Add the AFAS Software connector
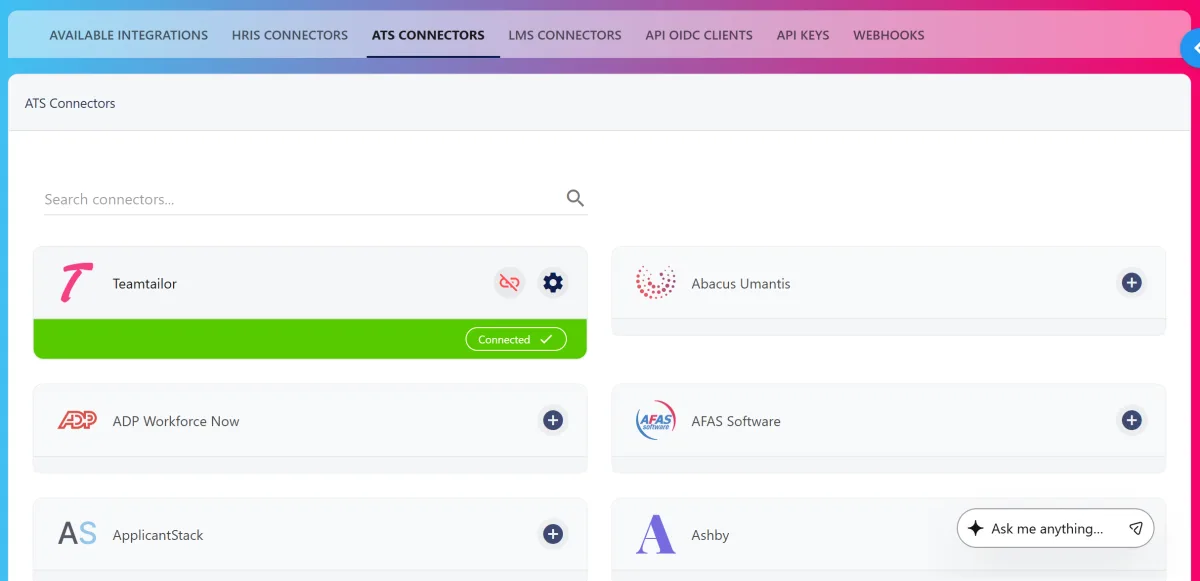The width and height of the screenshot is (1200, 581). [1131, 420]
